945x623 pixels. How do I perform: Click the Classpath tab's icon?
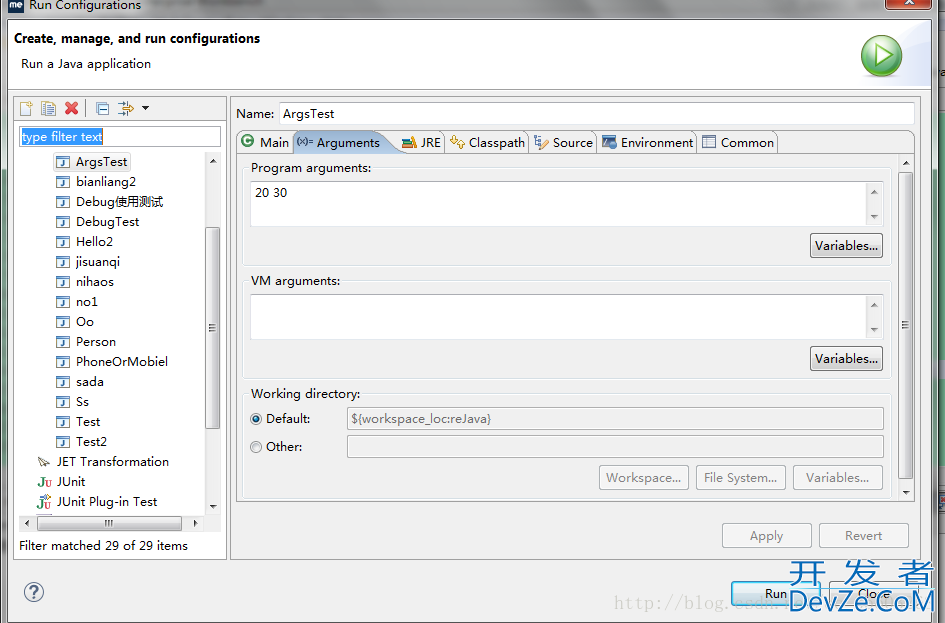point(457,142)
